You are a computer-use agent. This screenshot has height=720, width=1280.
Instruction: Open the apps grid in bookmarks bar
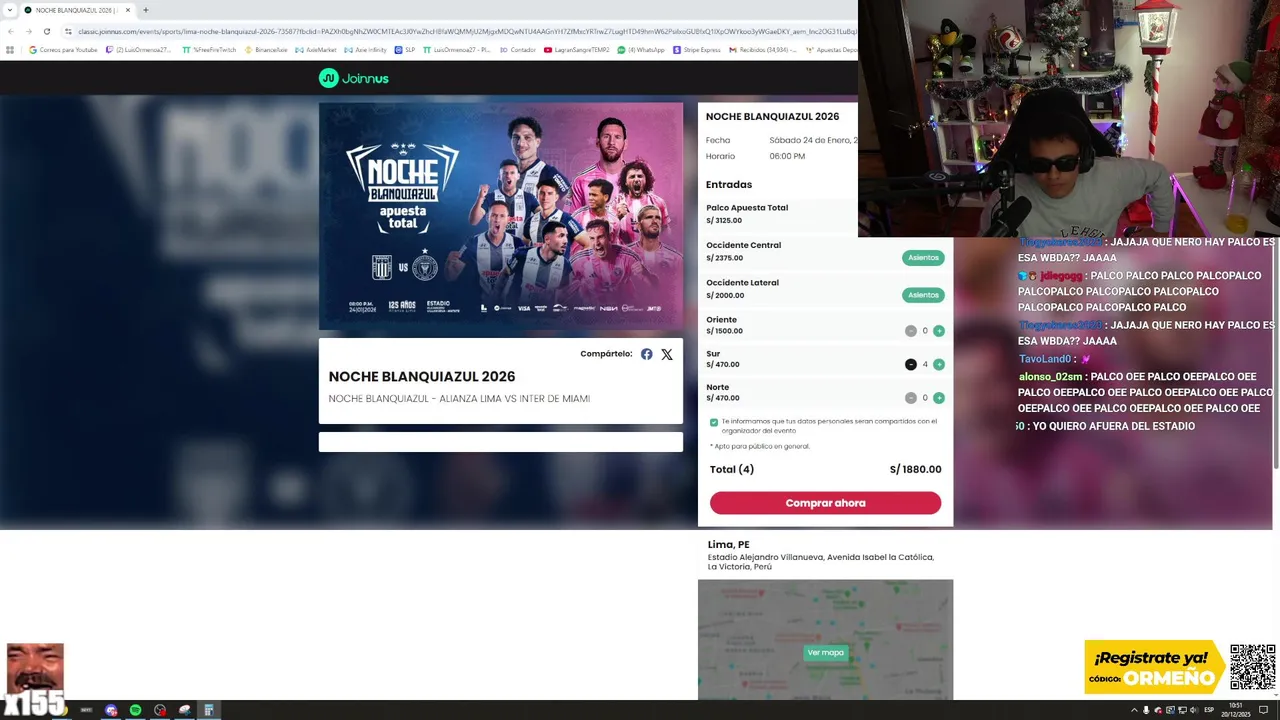point(11,49)
